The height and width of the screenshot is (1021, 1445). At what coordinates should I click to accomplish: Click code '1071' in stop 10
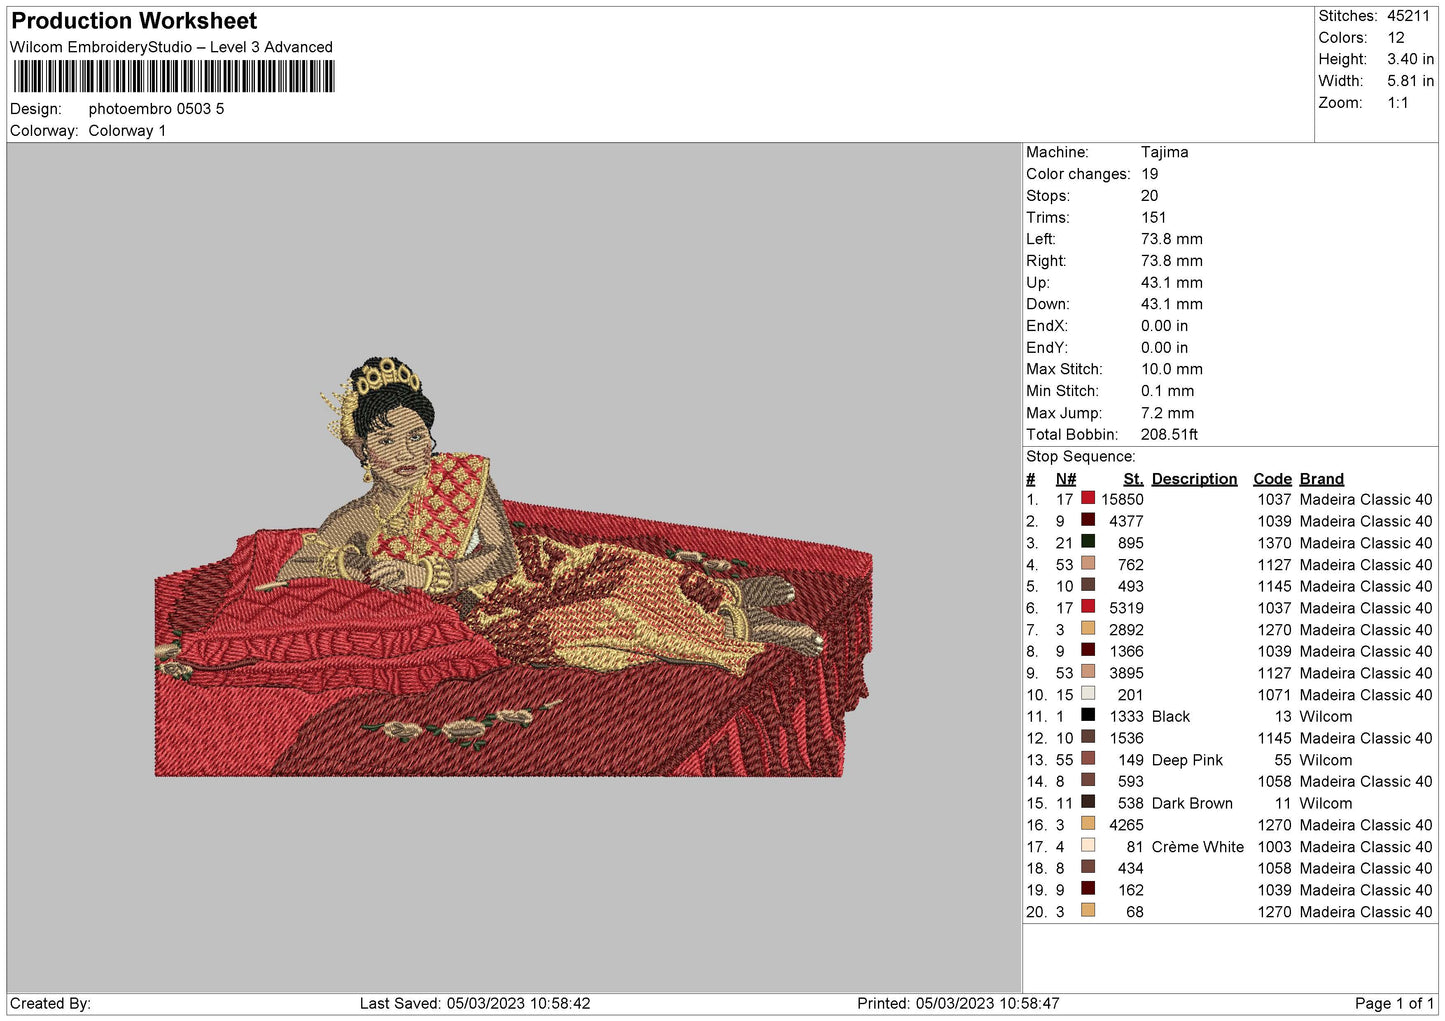pyautogui.click(x=1275, y=695)
